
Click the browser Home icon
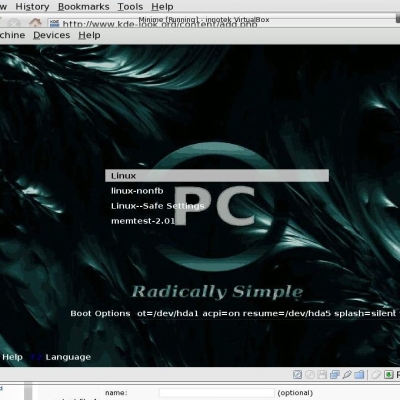(35, 23)
